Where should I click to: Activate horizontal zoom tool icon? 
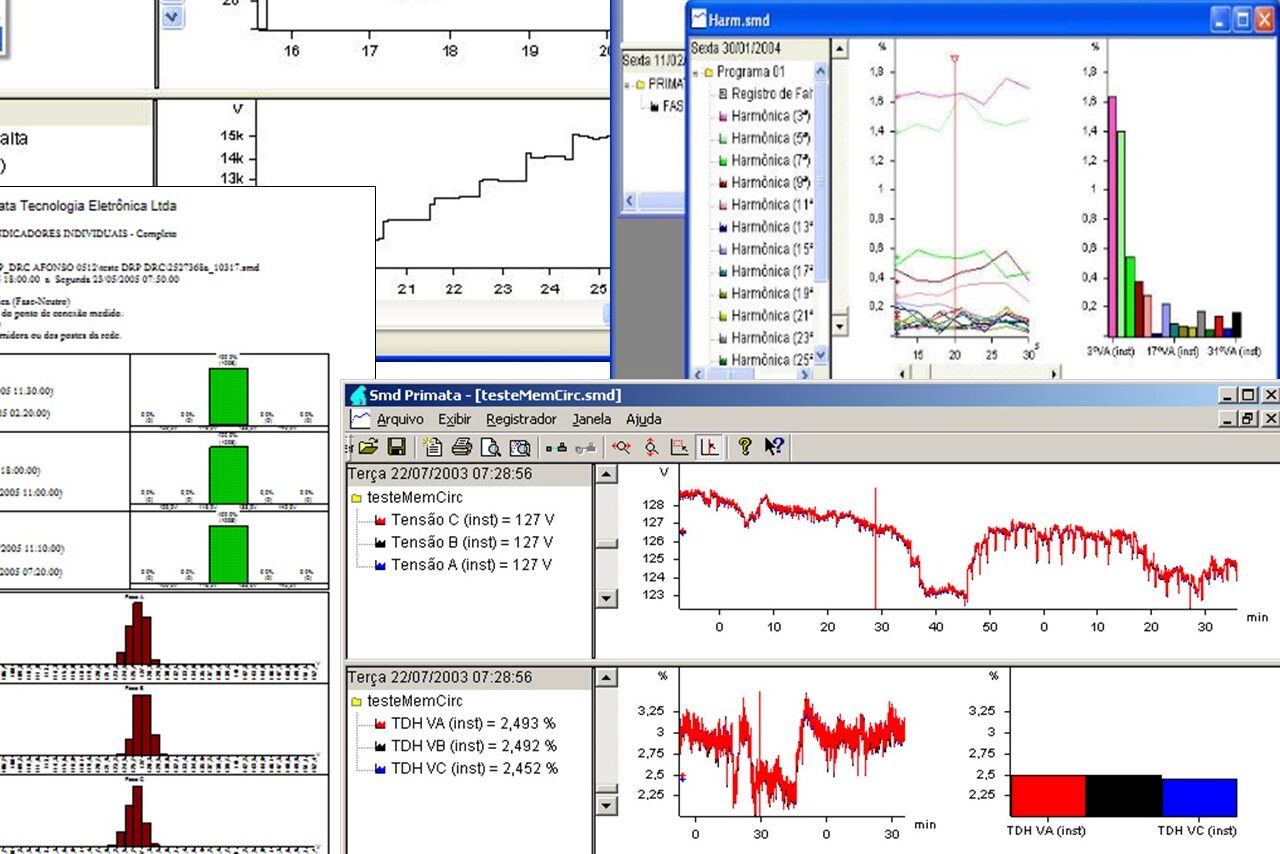tap(621, 447)
